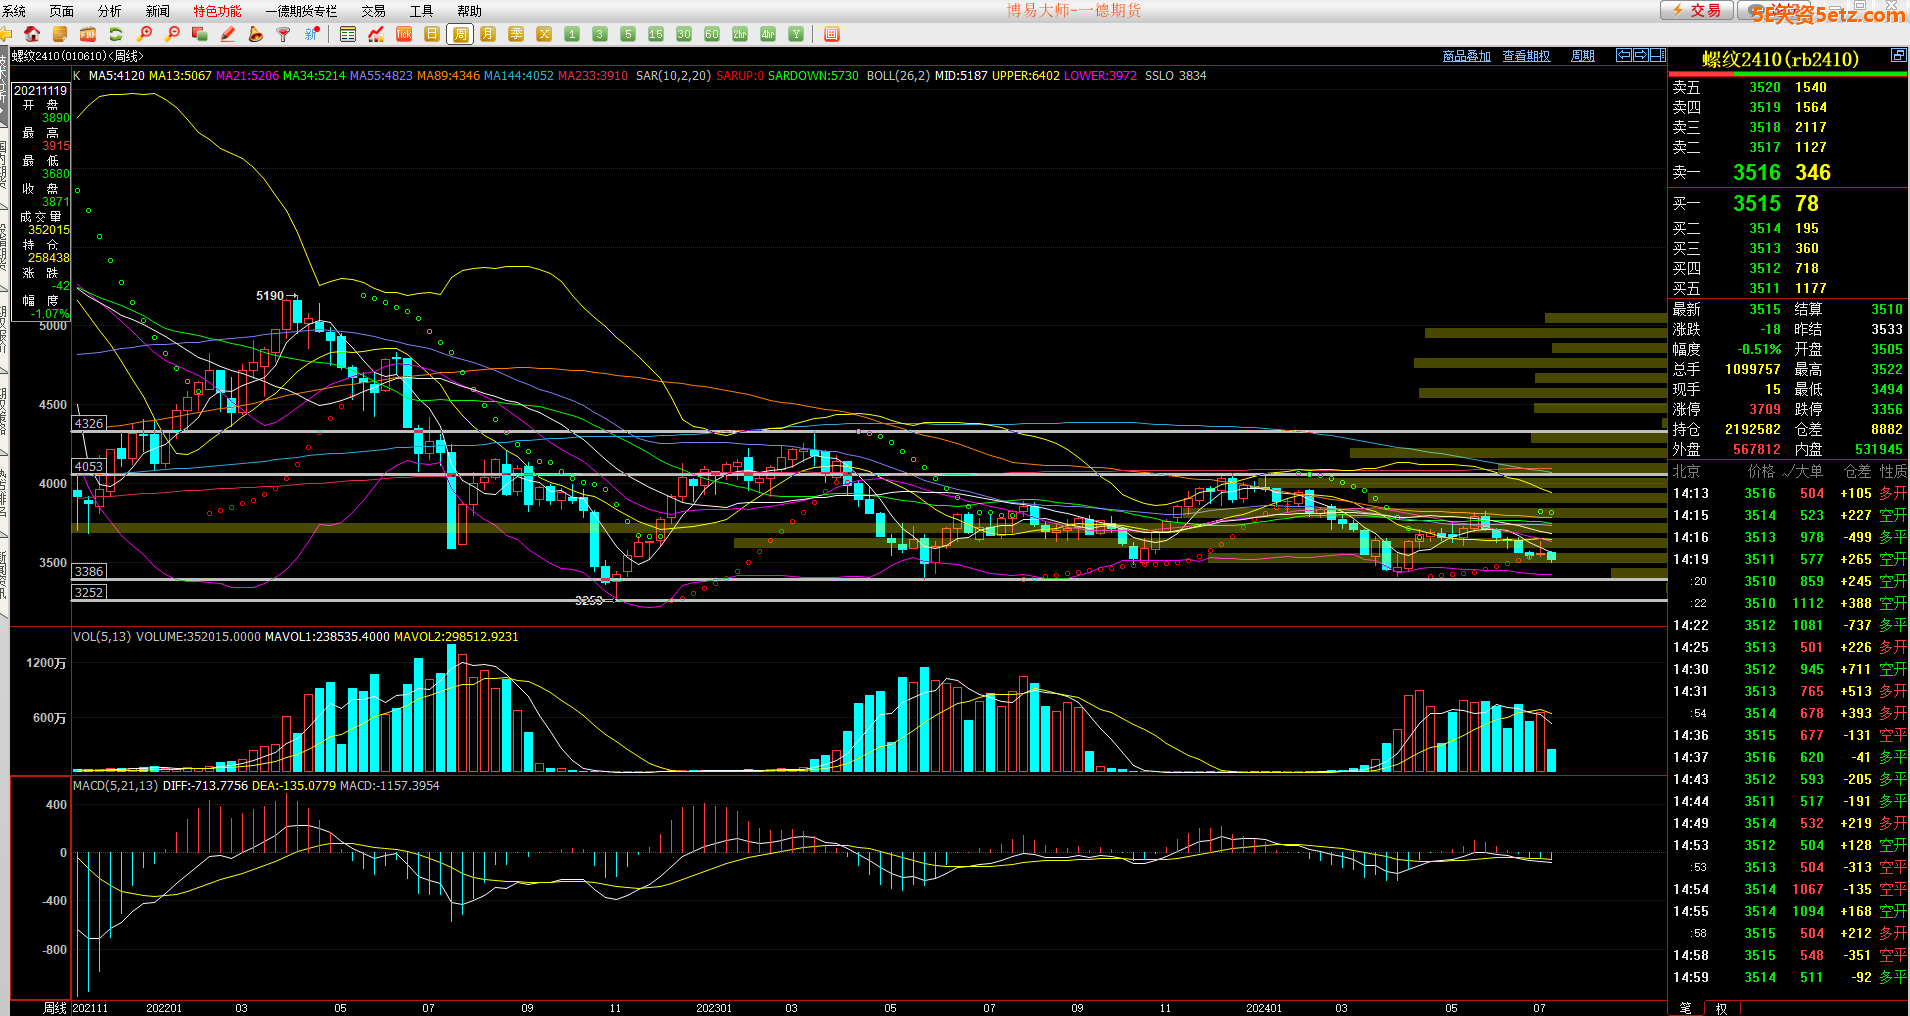Zoom in with the plus magnifier
Screen dimensions: 1910x1016
click(144, 34)
